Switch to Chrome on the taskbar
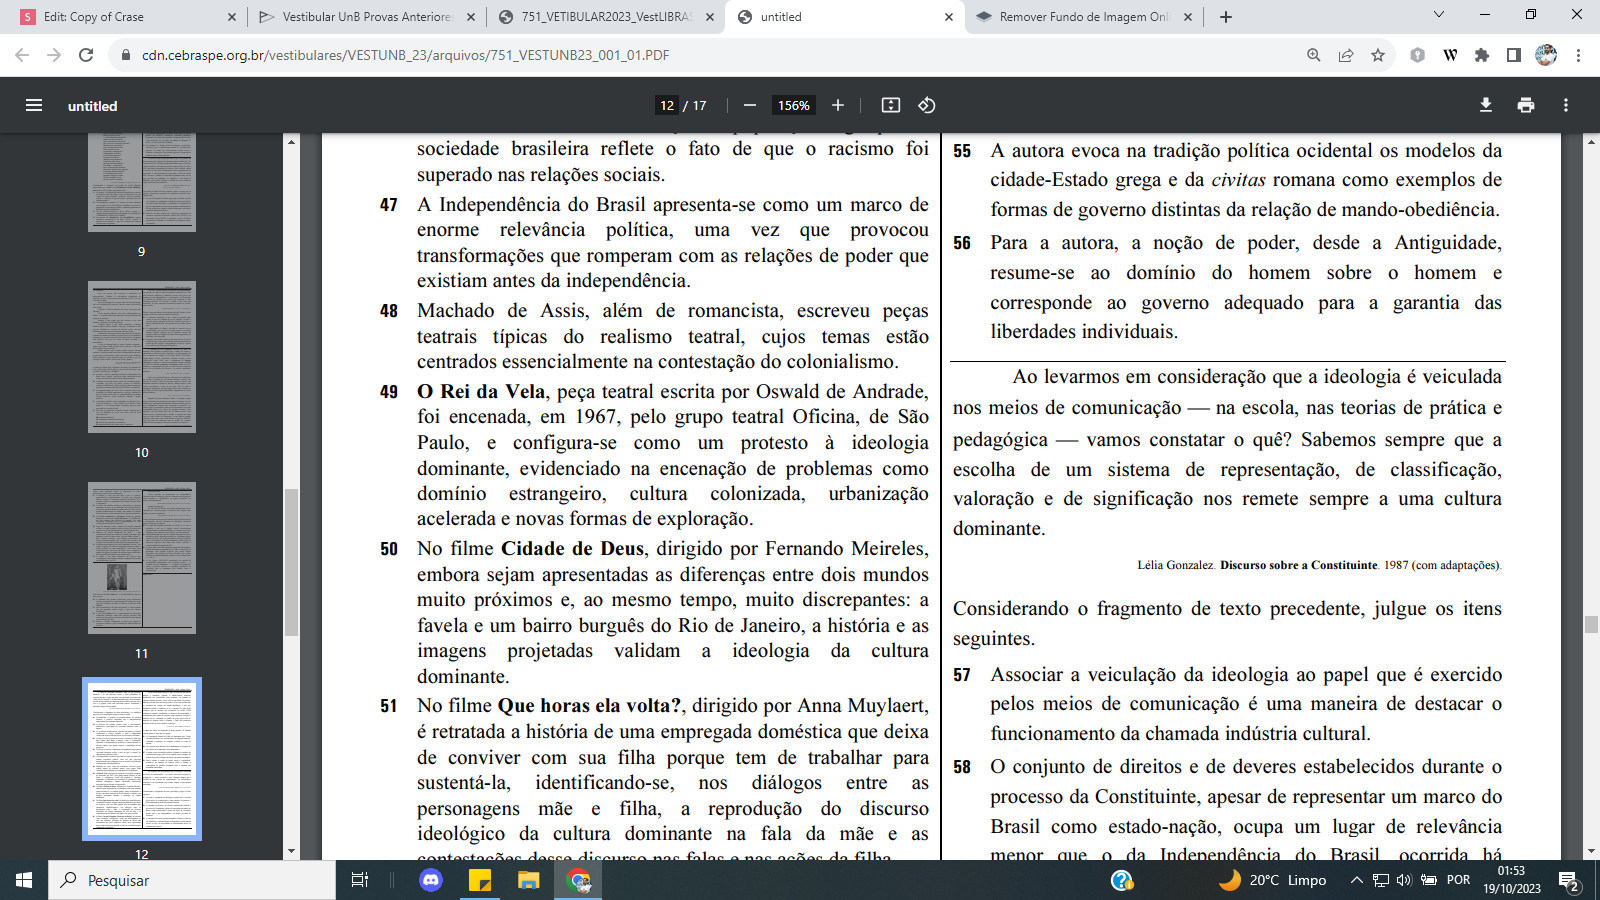This screenshot has height=900, width=1600. [578, 880]
